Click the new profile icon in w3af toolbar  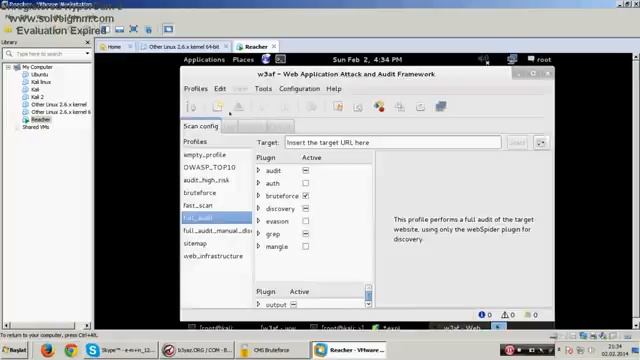click(x=218, y=107)
